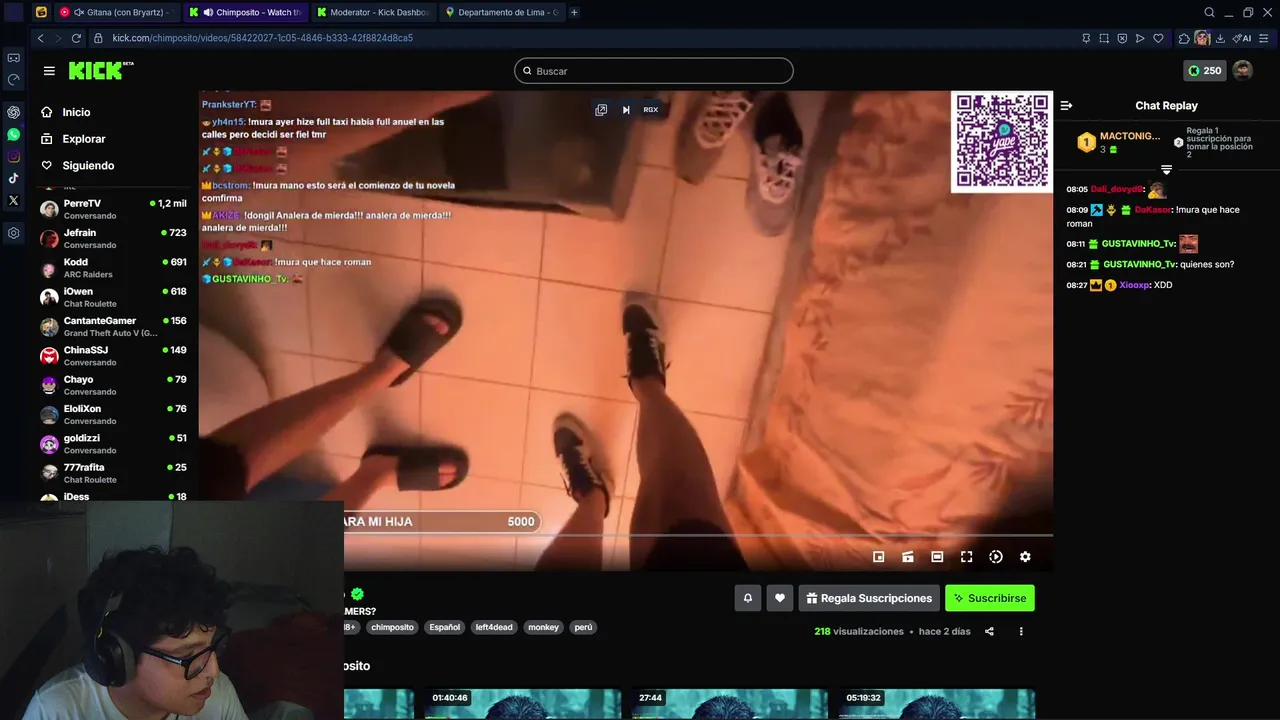Open Explorar in the sidebar
This screenshot has width=1280, height=720.
tap(83, 139)
